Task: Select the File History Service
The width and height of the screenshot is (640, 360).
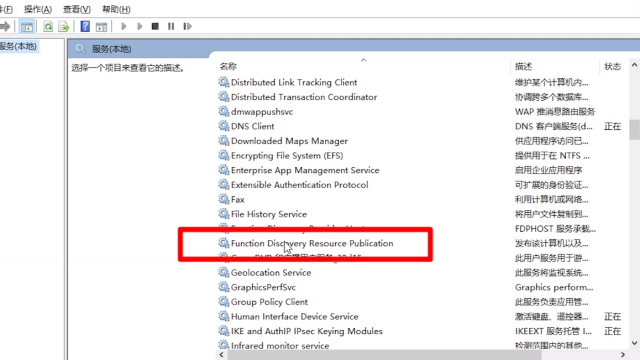Action: click(x=269, y=214)
